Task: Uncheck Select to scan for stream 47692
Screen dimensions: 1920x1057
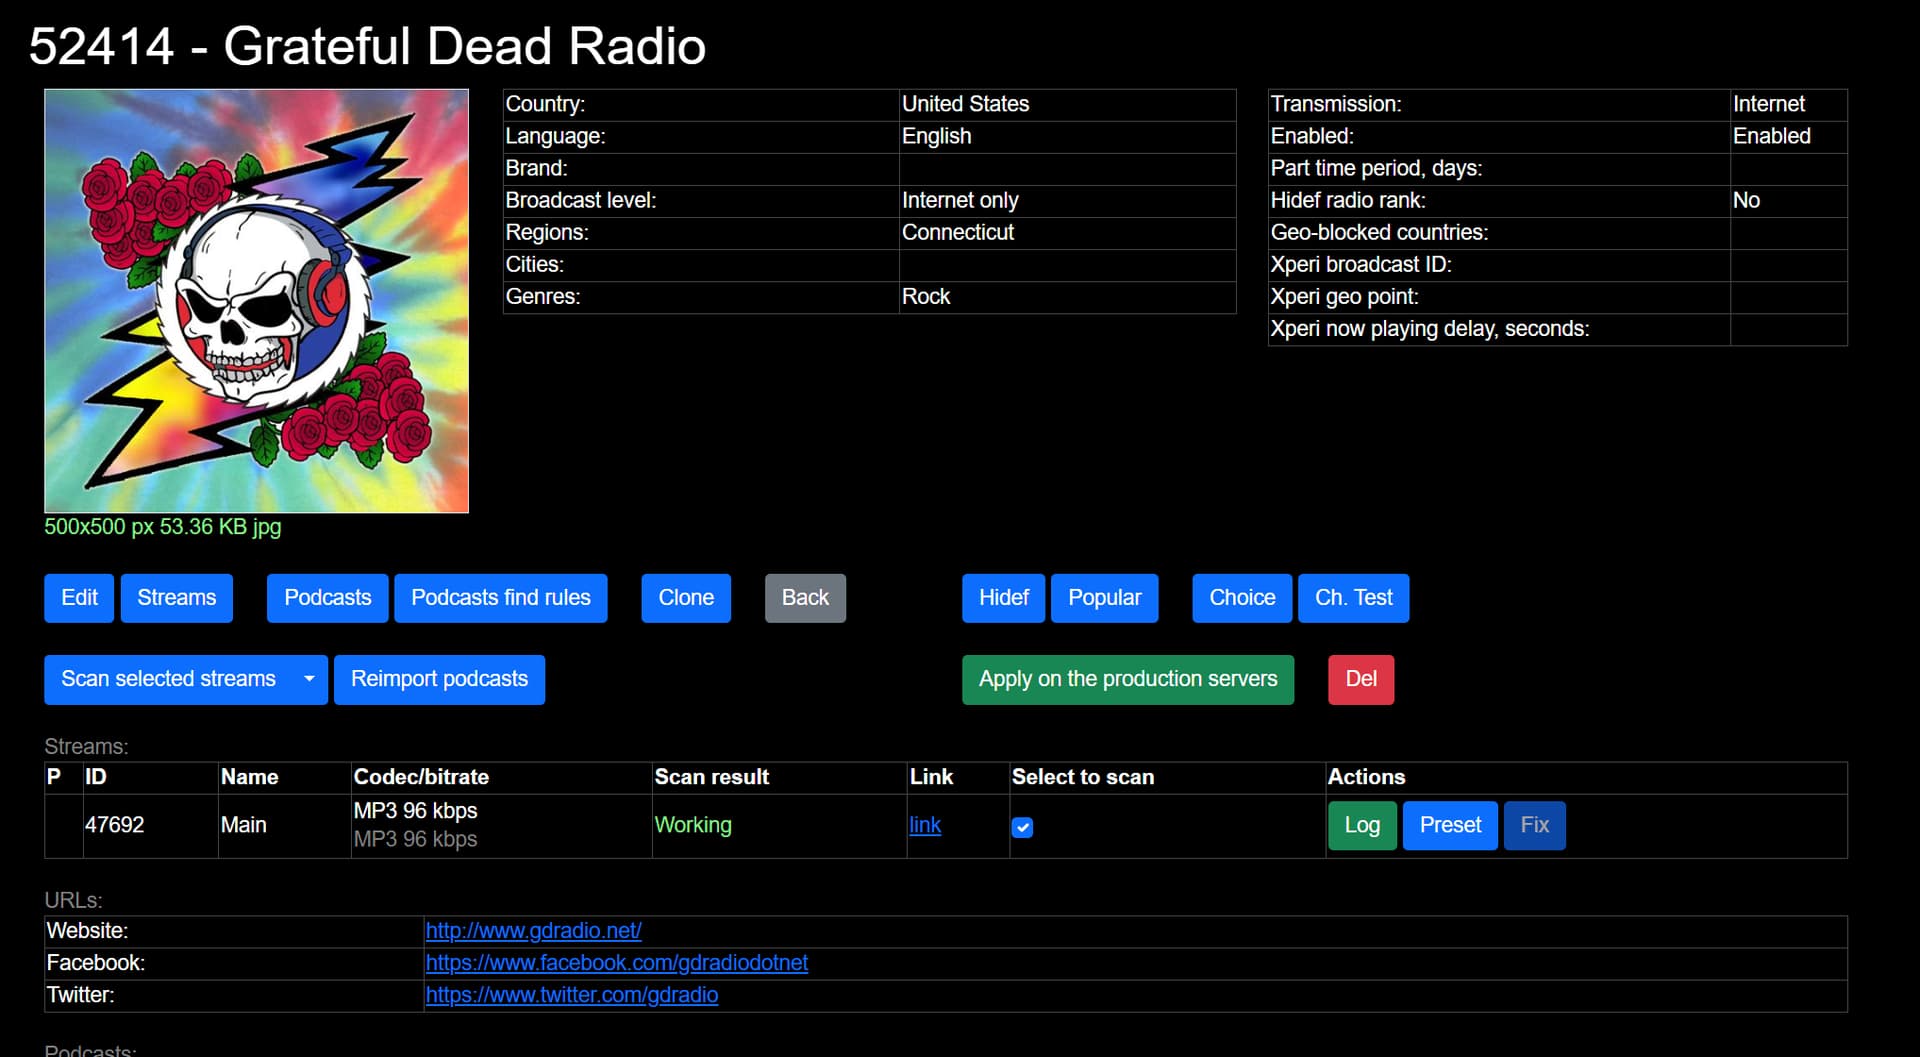Action: [1022, 827]
